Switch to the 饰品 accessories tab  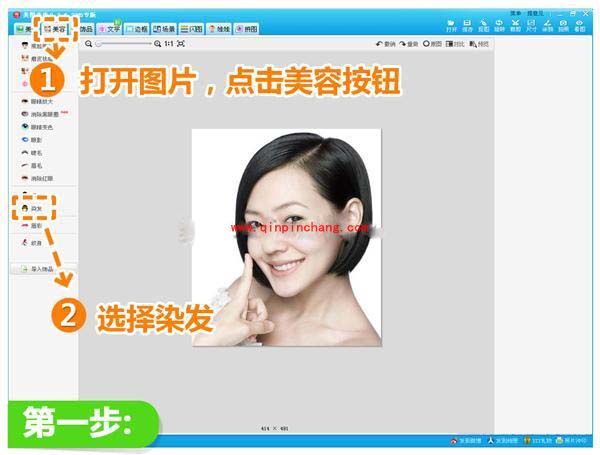85,29
